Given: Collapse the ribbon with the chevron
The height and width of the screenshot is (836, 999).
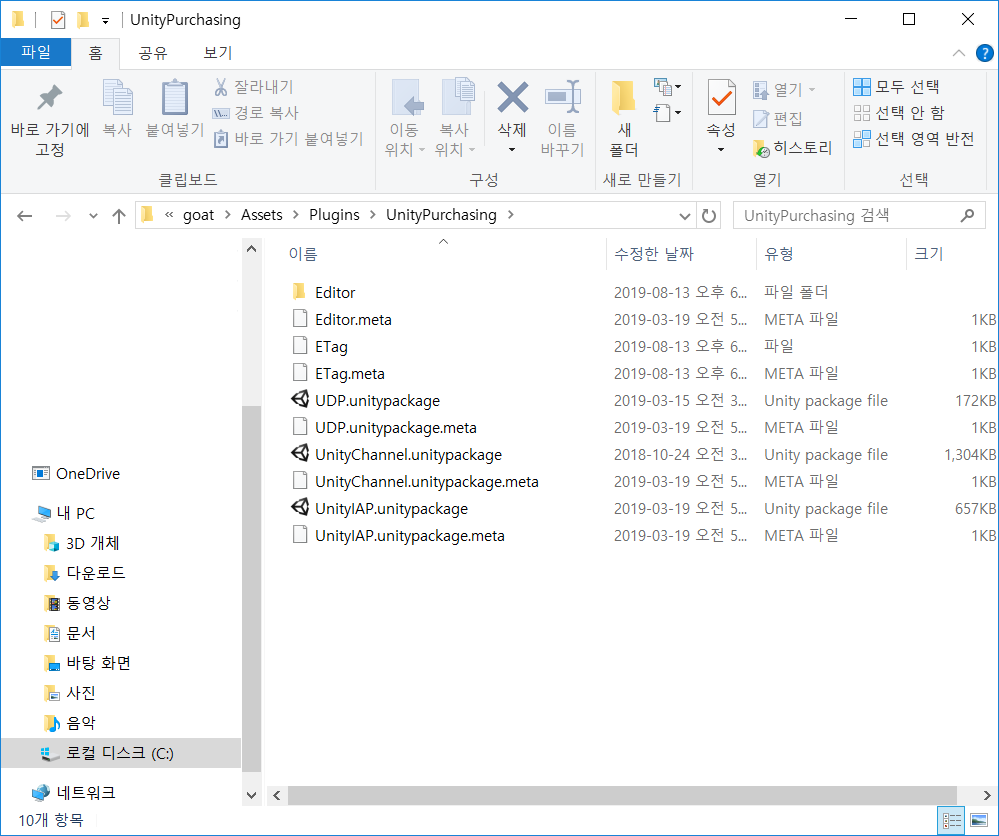Looking at the screenshot, I should point(958,53).
